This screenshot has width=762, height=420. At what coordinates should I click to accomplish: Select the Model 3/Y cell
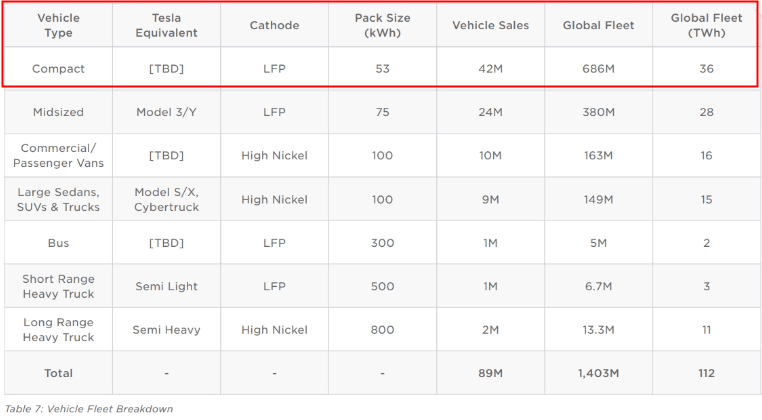pyautogui.click(x=166, y=112)
